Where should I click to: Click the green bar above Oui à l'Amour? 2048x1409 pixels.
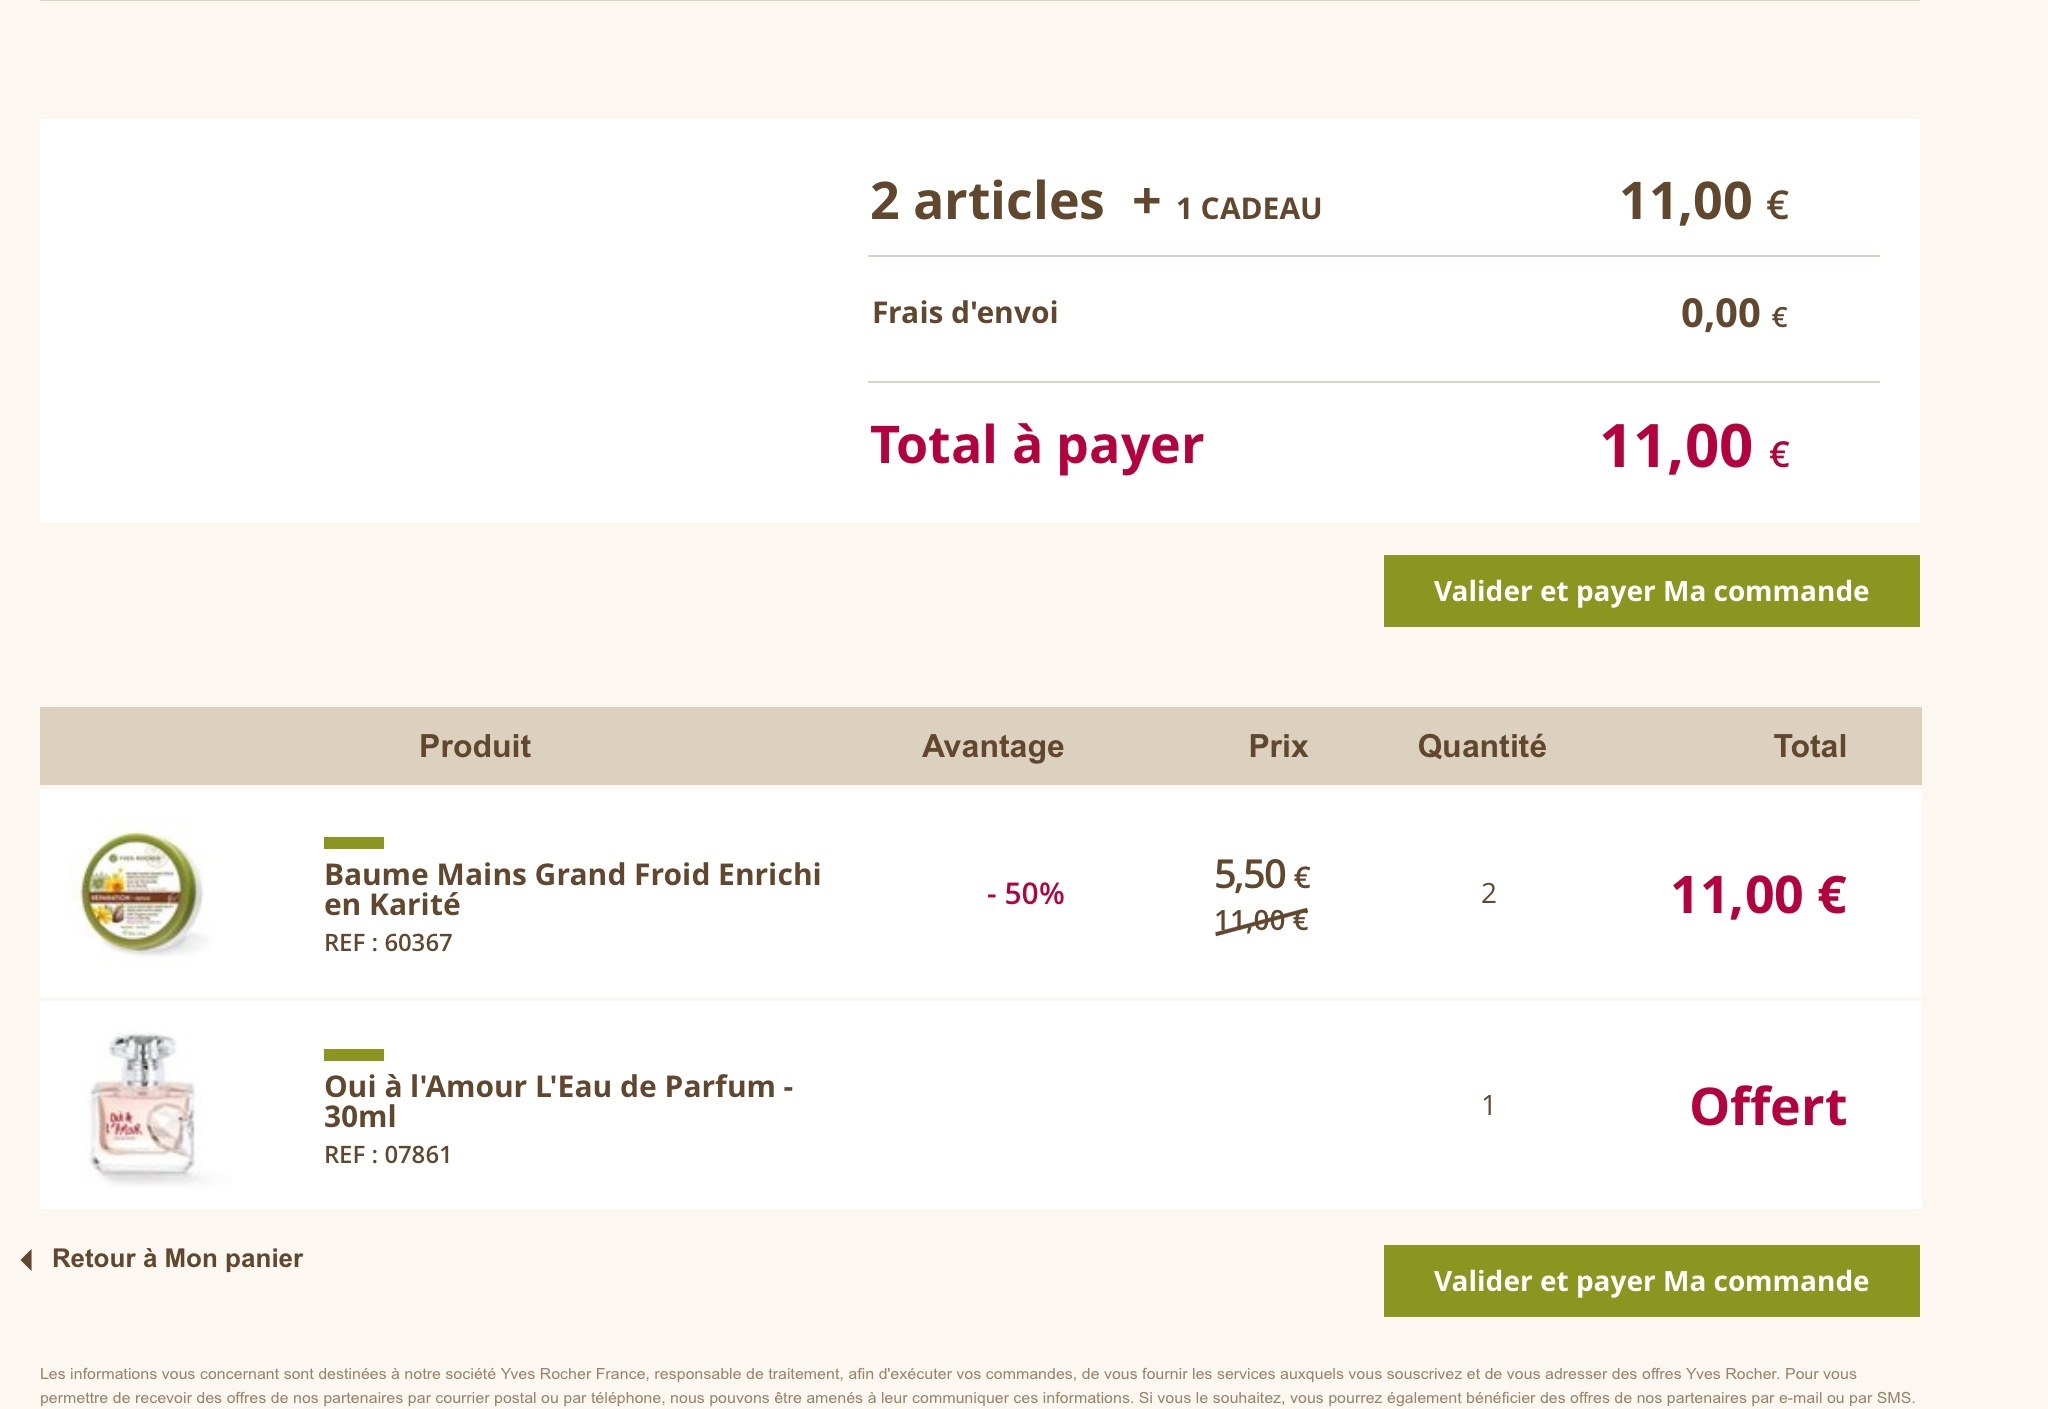pos(354,1055)
